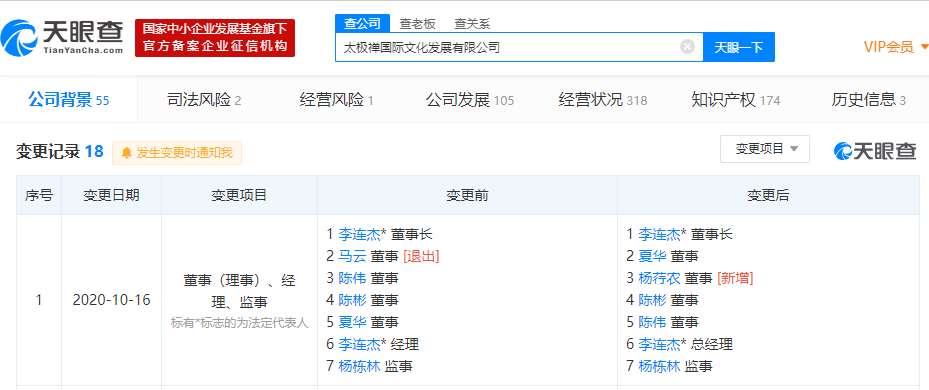Open the VIP会员 dropdown menu

click(895, 47)
